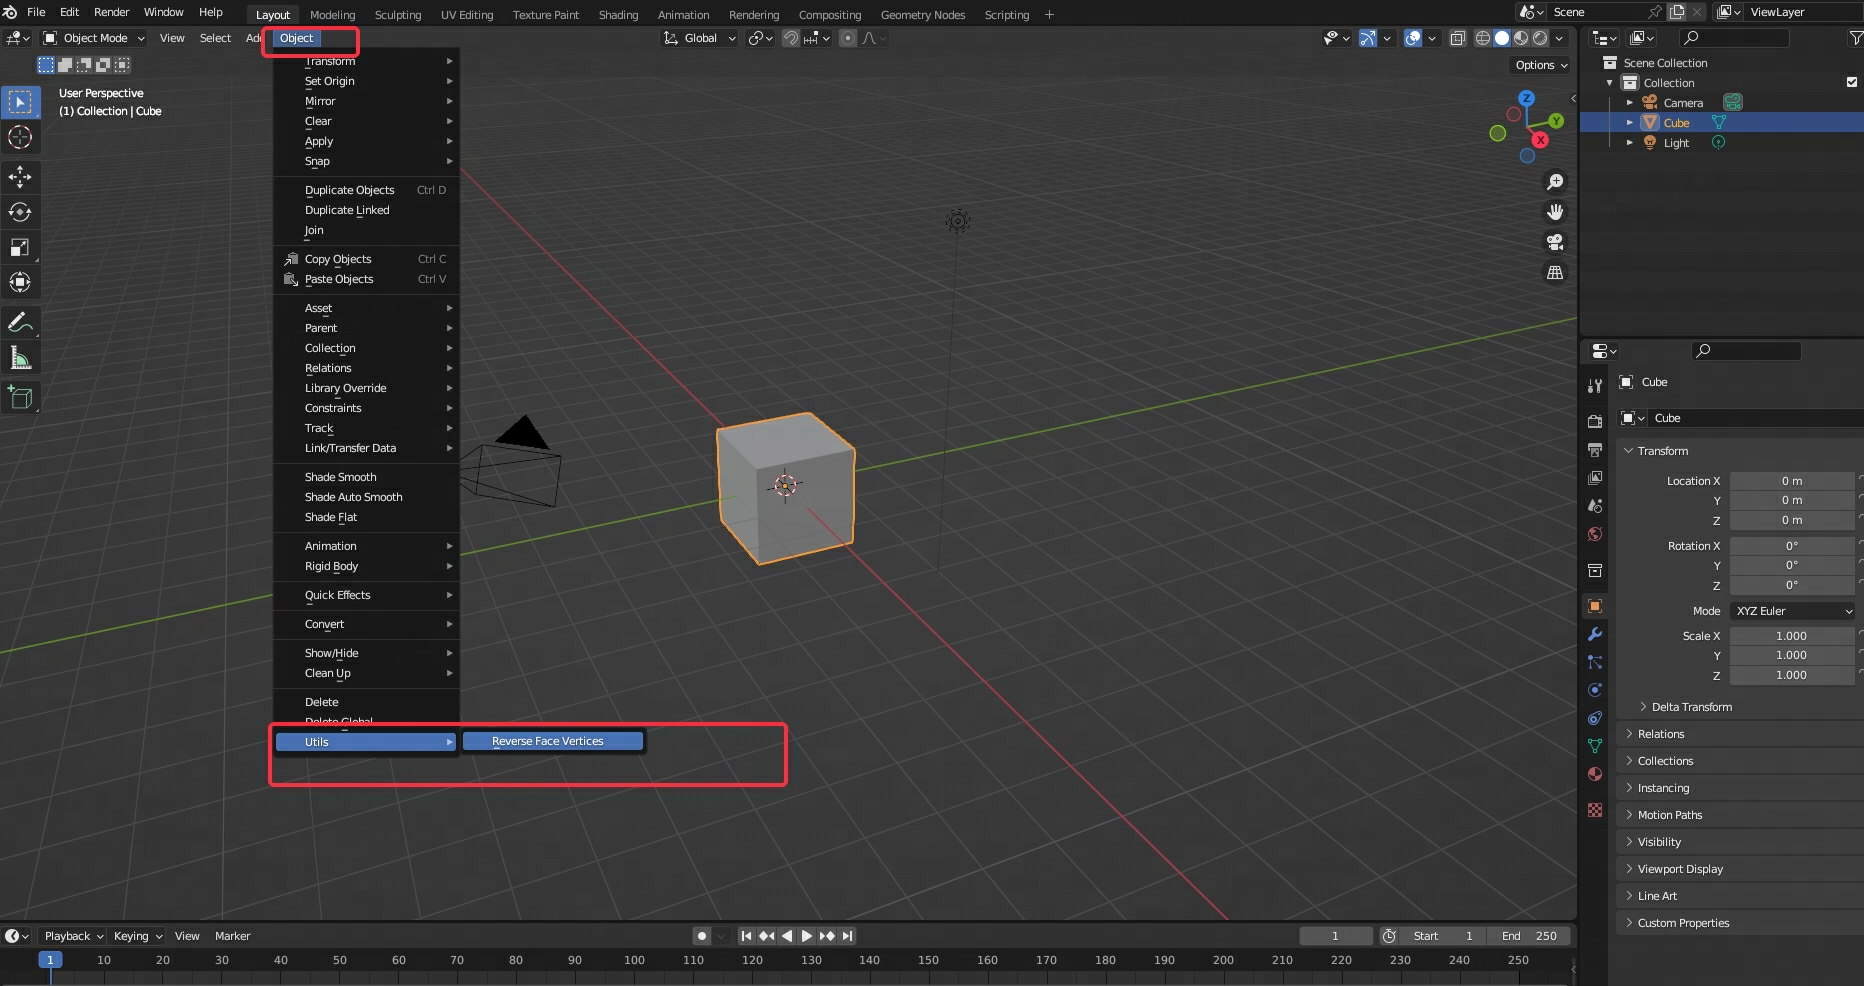Screen dimensions: 1864x986
Task: Switch to the Shading workspace tab
Action: click(x=617, y=15)
